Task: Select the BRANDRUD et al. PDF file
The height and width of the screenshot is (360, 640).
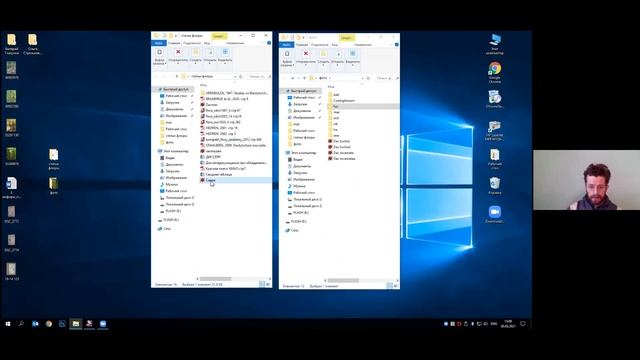Action: coord(224,99)
